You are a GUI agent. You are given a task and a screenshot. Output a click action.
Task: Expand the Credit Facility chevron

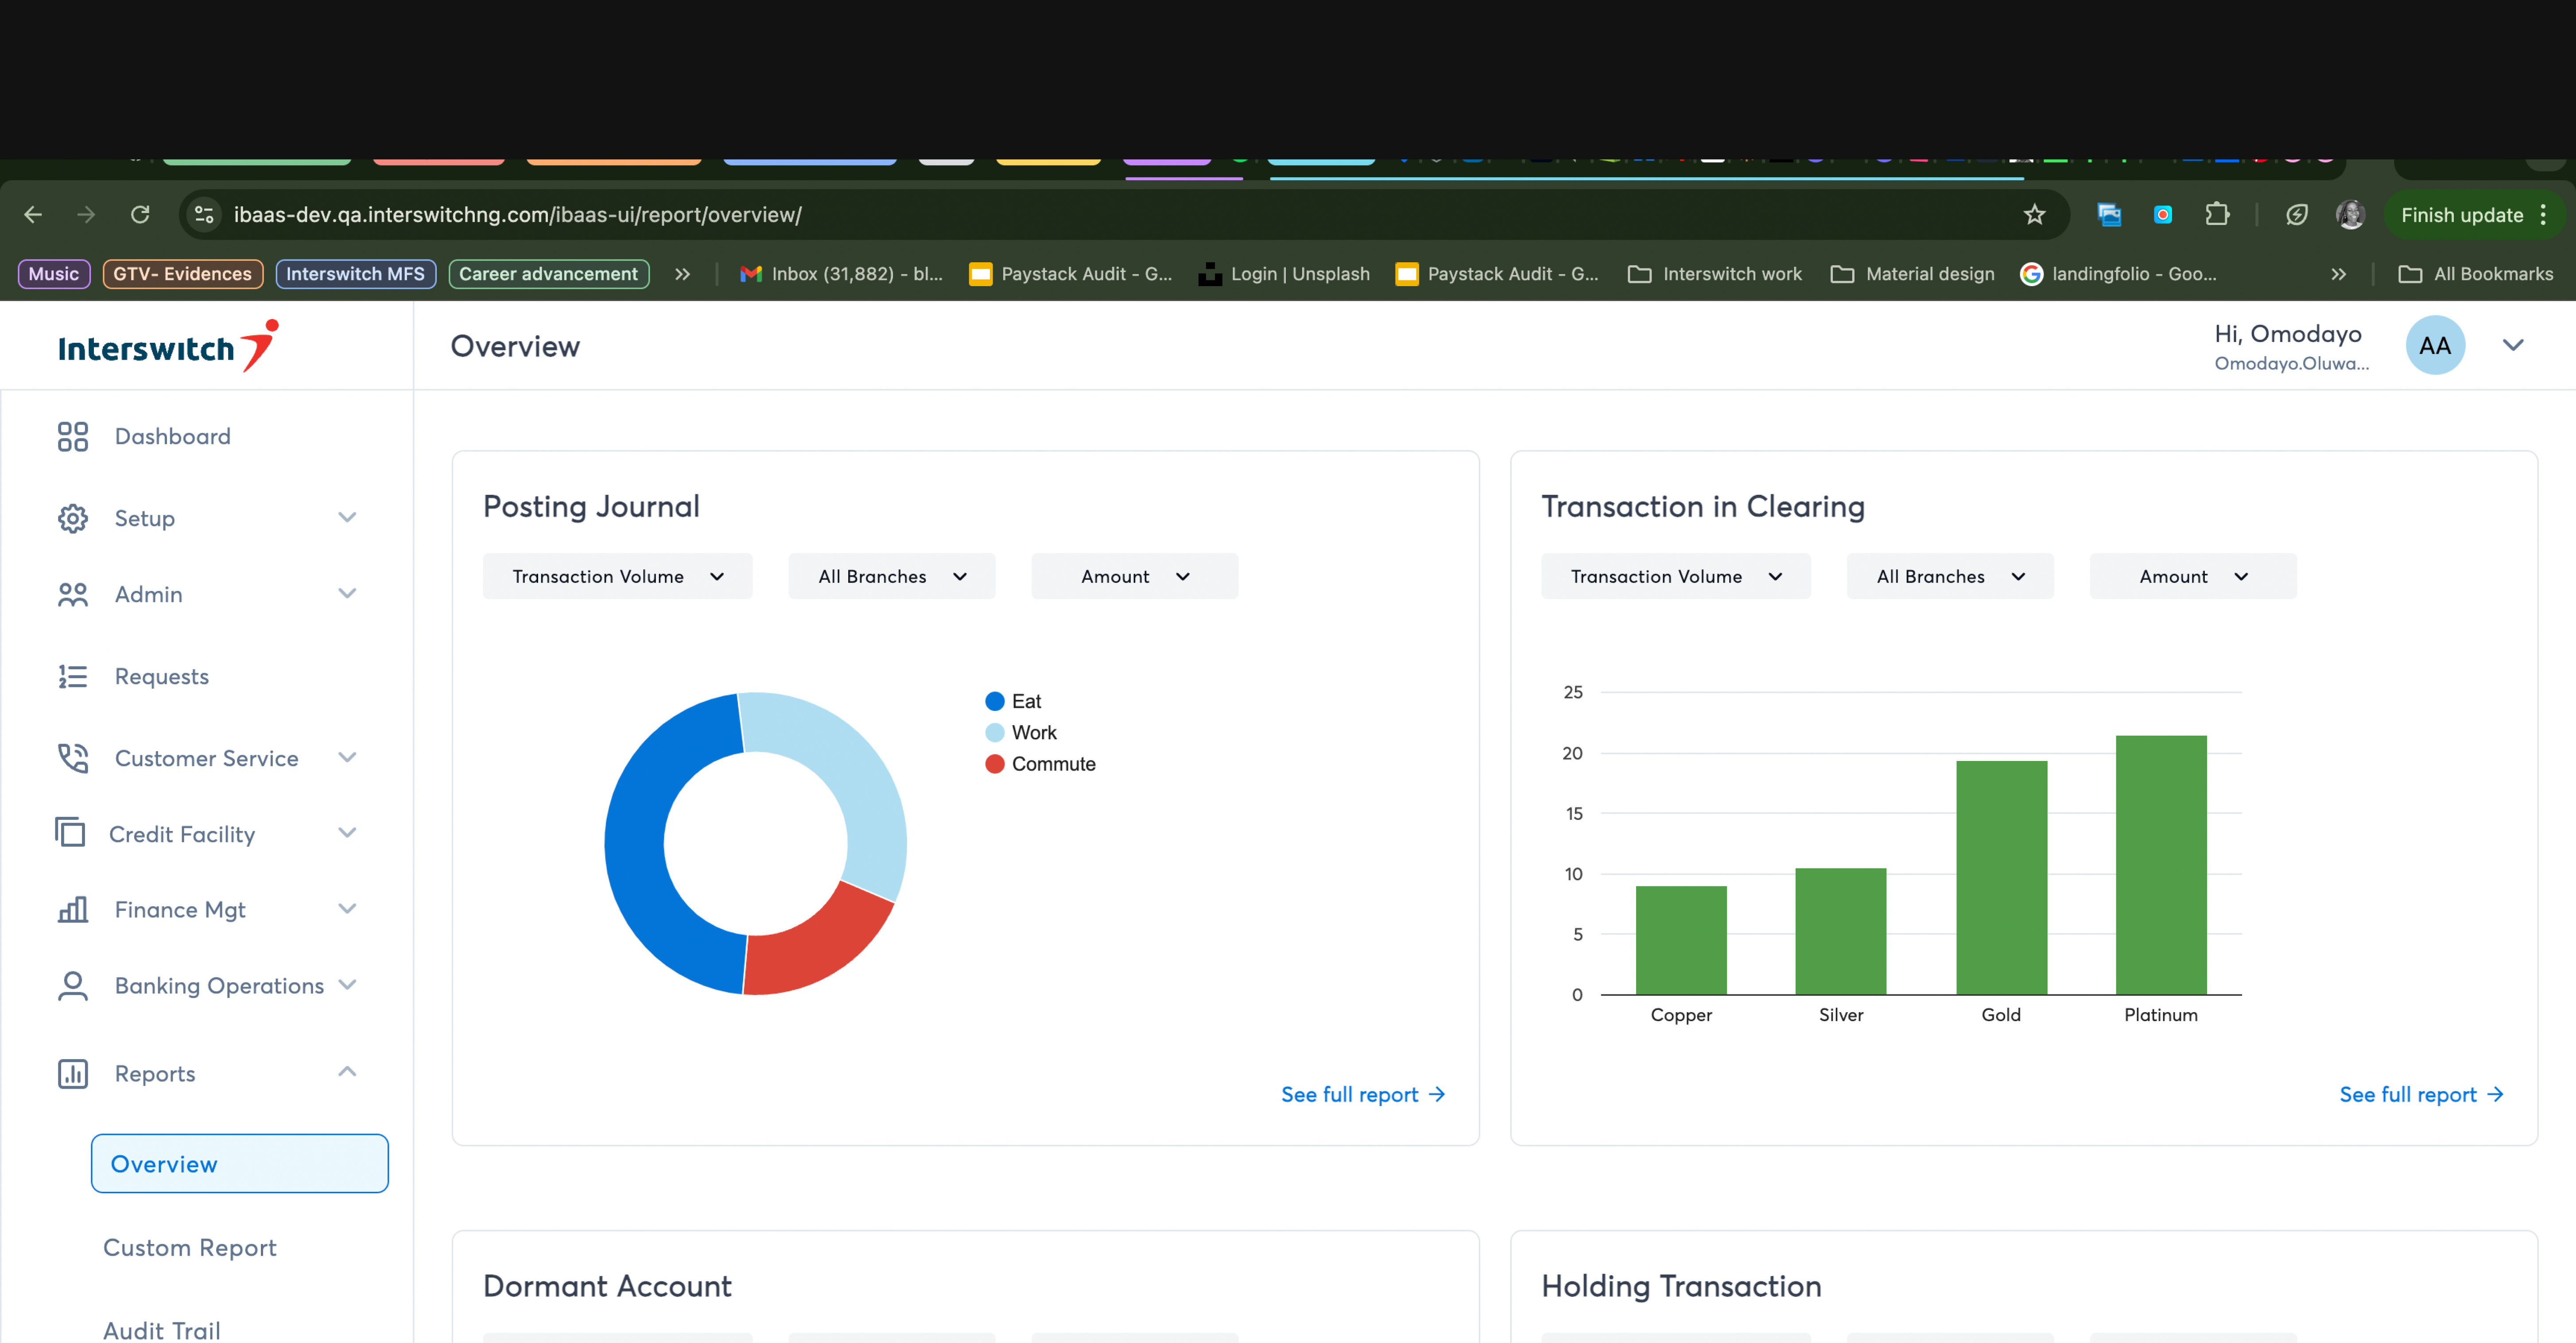[347, 832]
